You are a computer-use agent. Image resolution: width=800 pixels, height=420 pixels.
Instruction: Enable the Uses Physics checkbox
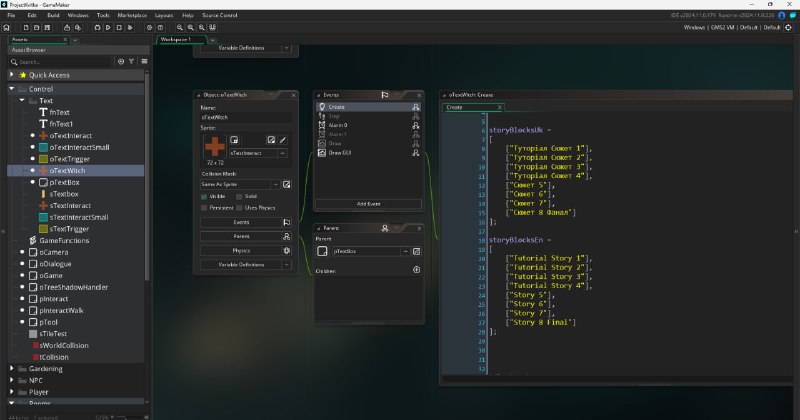click(239, 208)
